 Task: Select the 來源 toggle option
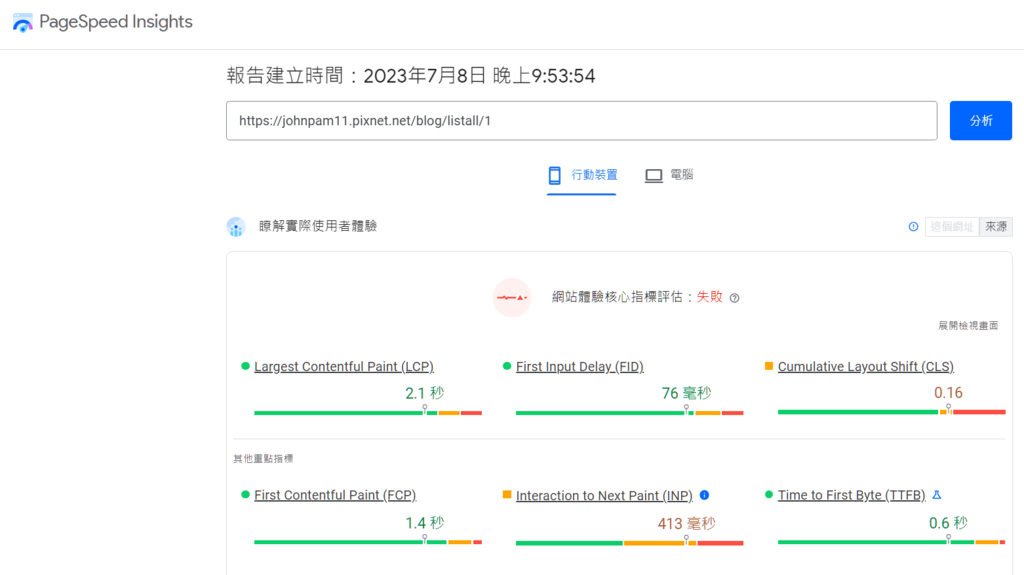pyautogui.click(x=996, y=227)
